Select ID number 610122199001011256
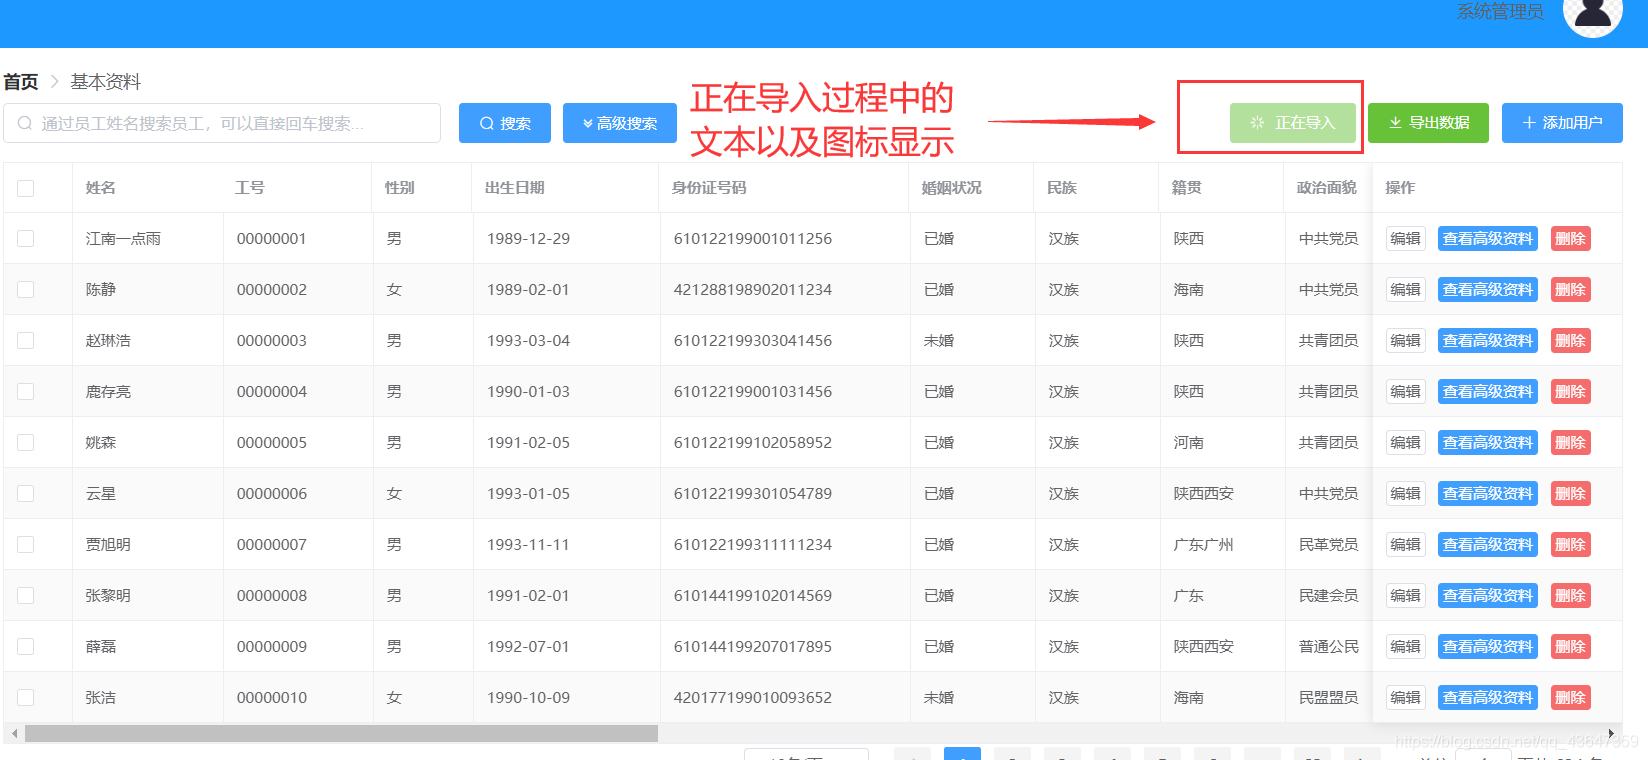The image size is (1648, 760). pos(753,238)
